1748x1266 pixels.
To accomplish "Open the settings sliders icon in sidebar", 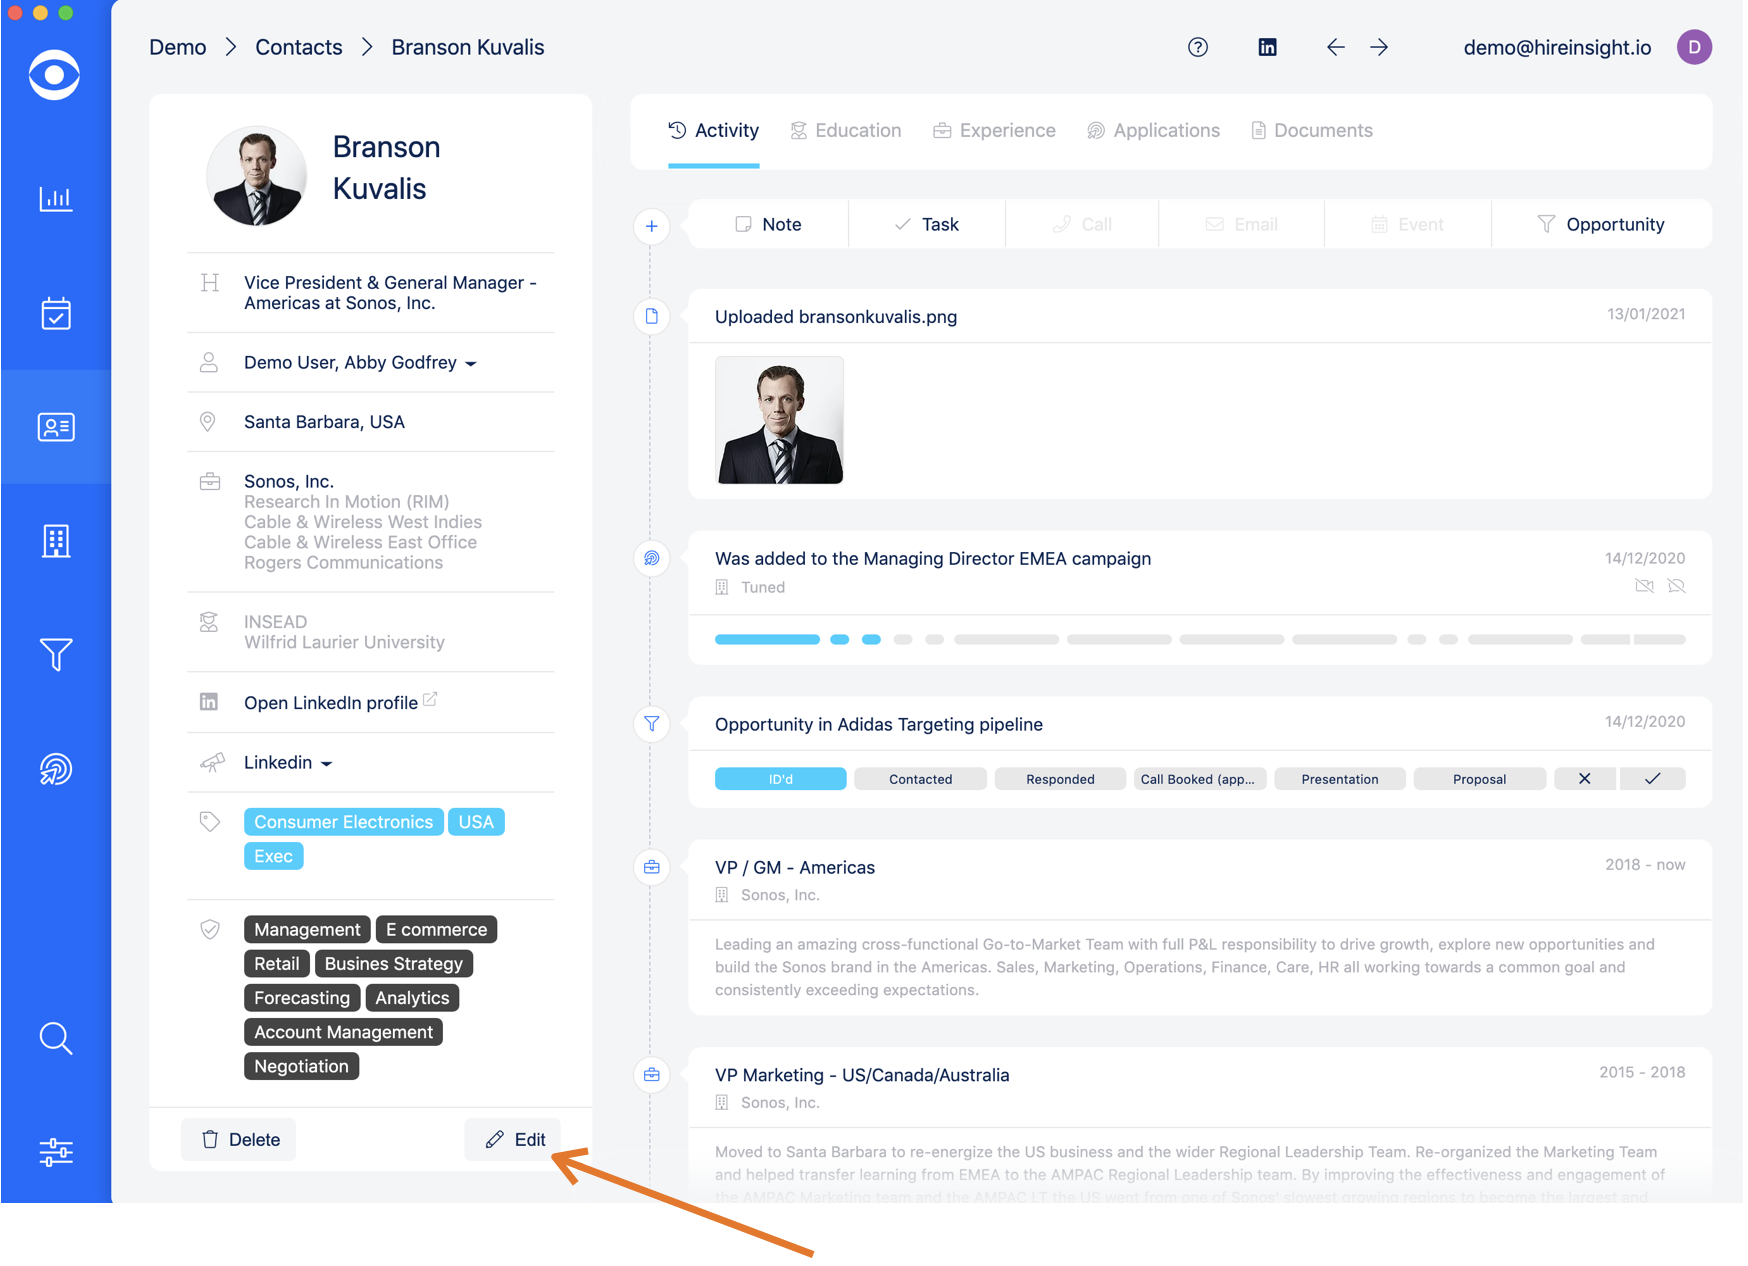I will (56, 1152).
